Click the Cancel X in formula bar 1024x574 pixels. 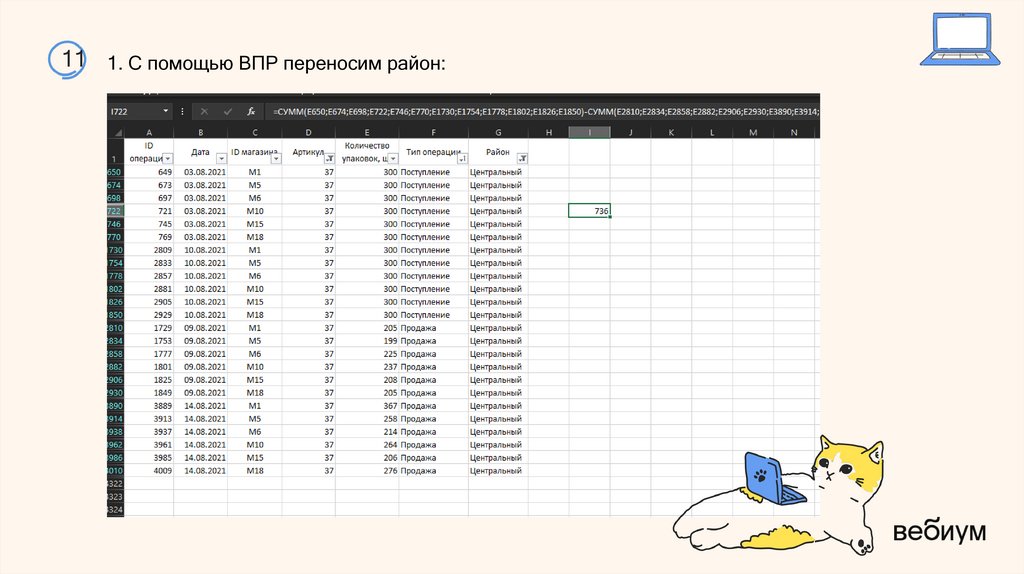[204, 112]
